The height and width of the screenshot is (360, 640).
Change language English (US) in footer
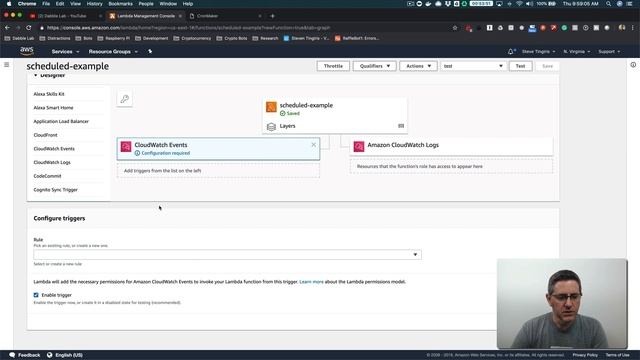(65, 355)
